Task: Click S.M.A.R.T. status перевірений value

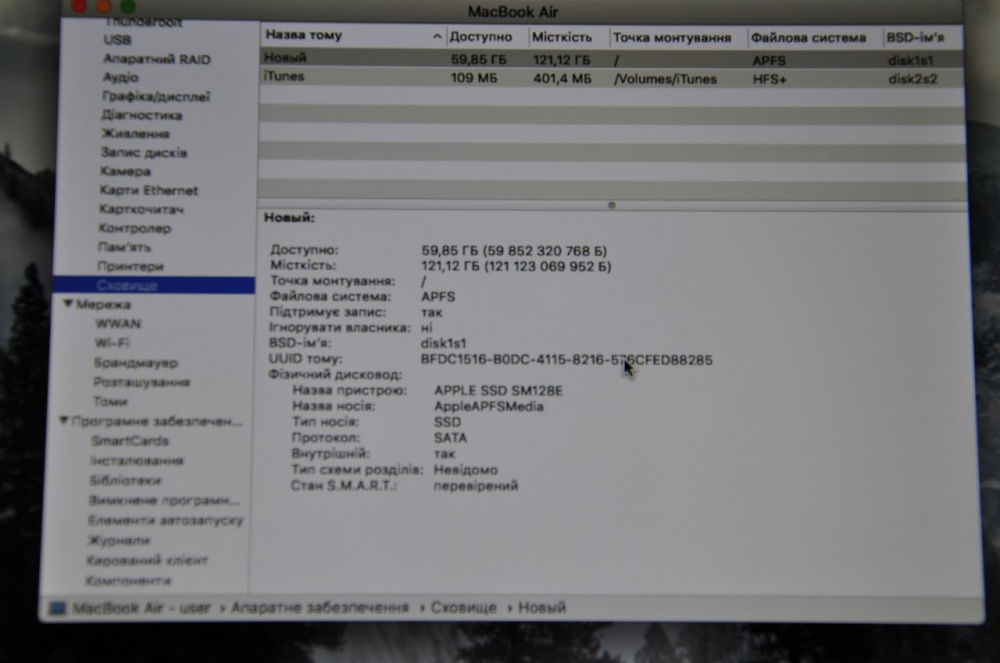Action: pyautogui.click(x=476, y=486)
